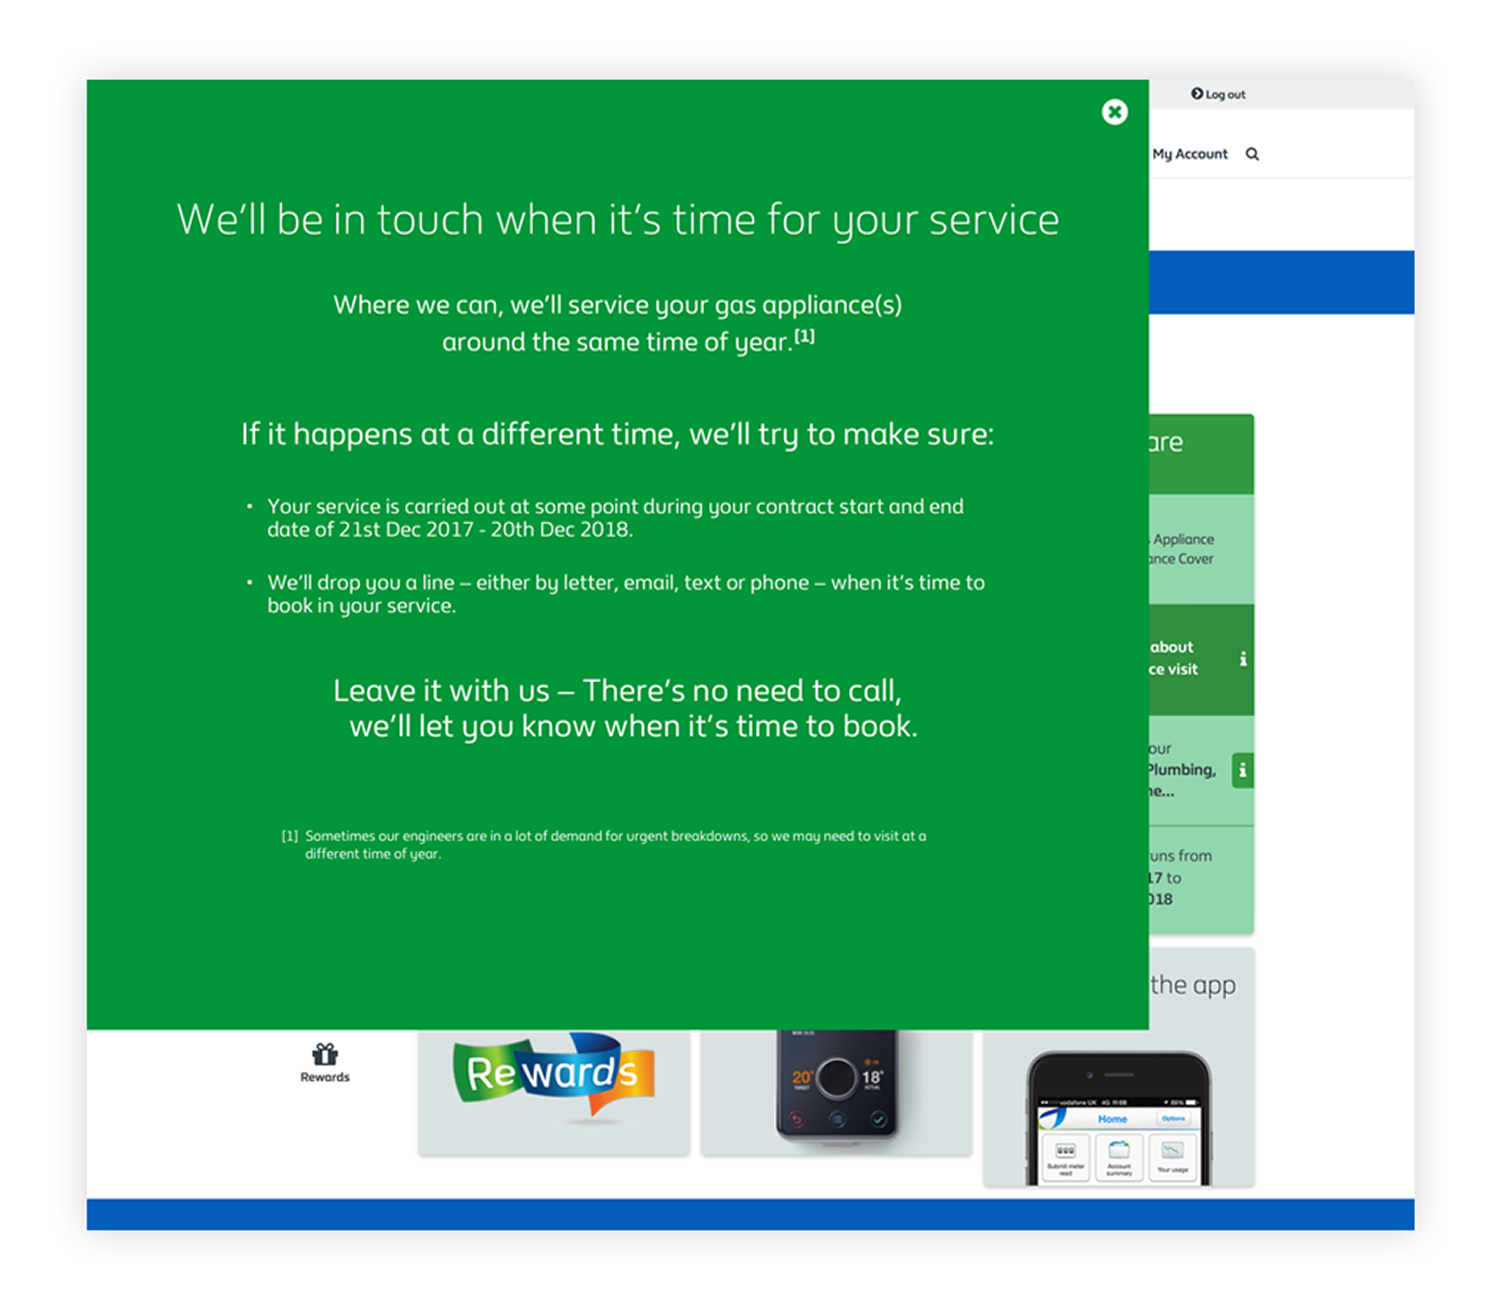Open the Hive thermostat tile
The image size is (1500, 1313).
click(x=836, y=1090)
